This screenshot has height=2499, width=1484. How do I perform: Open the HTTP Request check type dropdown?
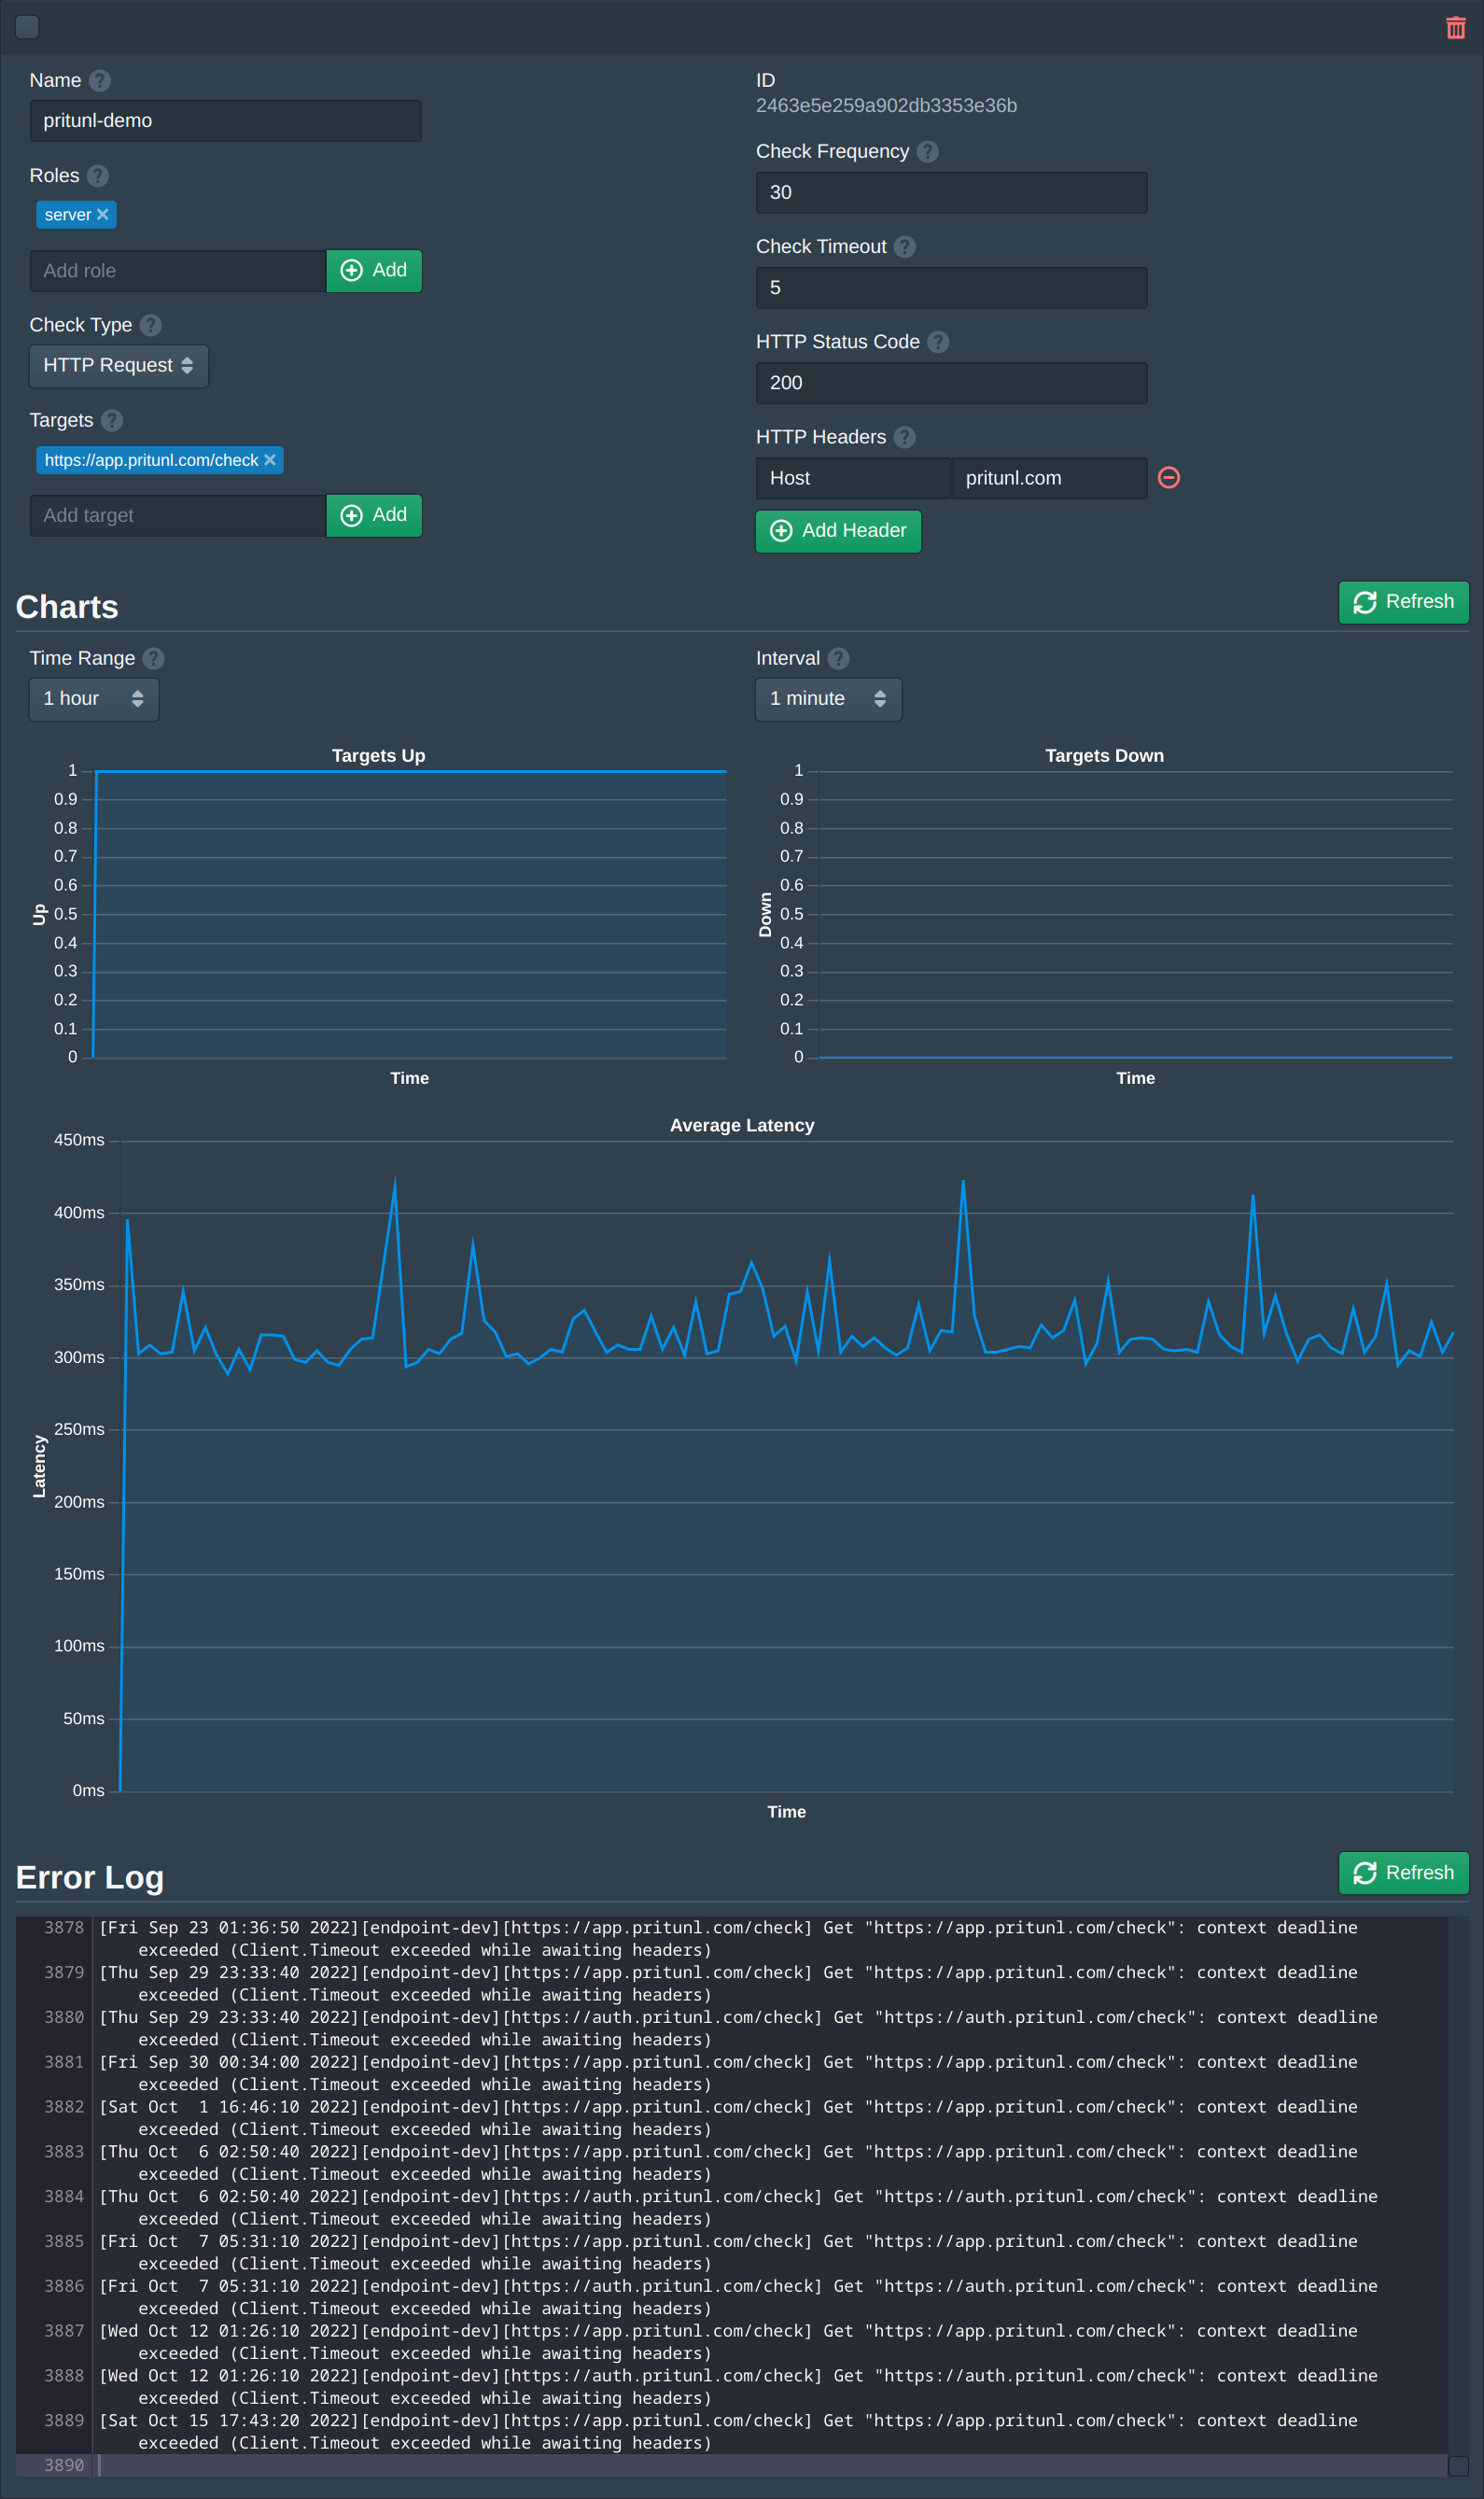pos(119,366)
